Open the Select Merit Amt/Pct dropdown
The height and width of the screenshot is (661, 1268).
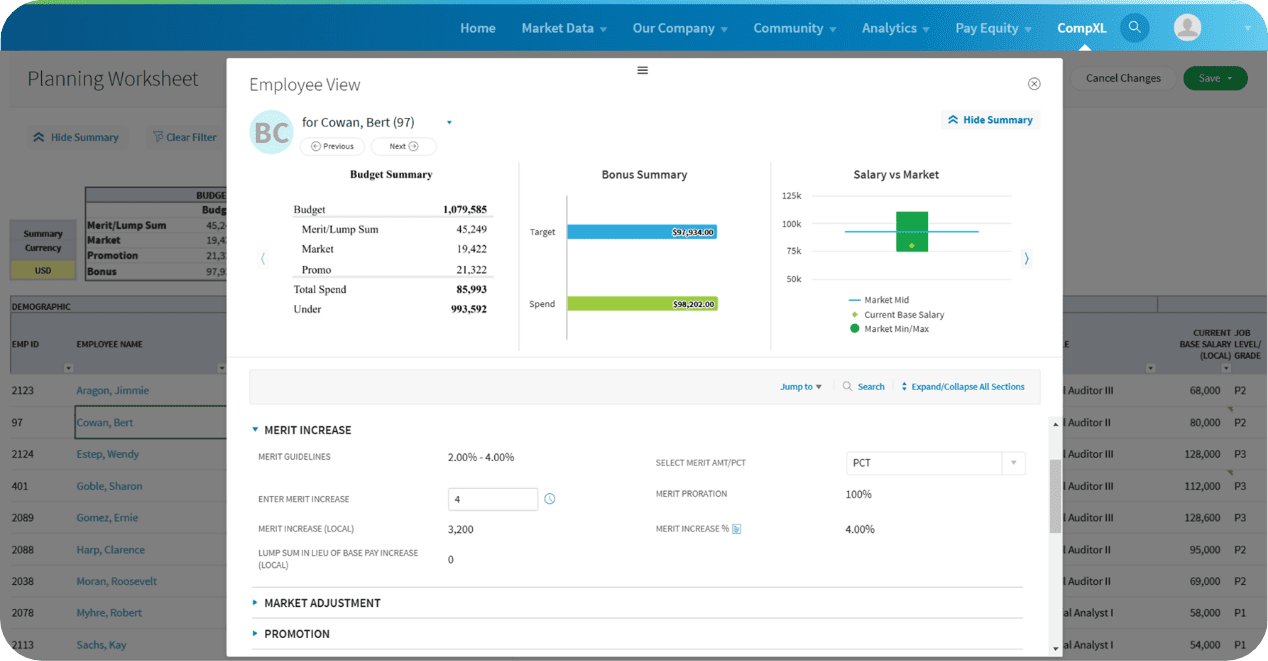(935, 463)
